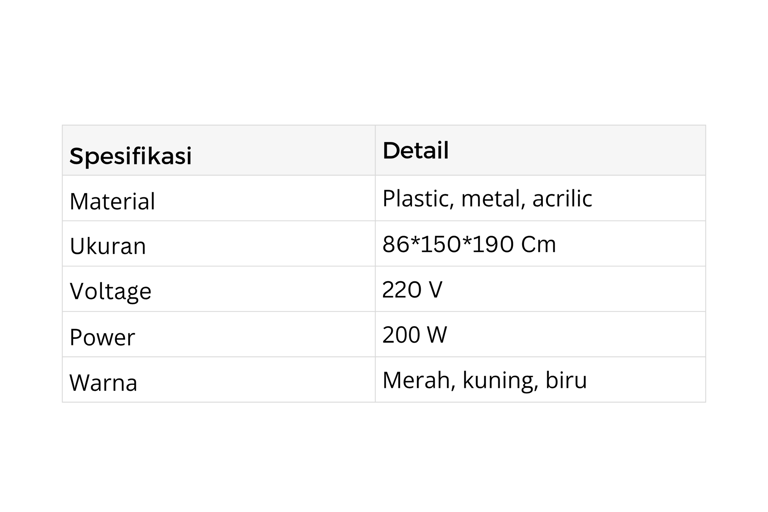The width and height of the screenshot is (768, 512).
Task: Select the Ukuran row label
Action: (x=107, y=246)
